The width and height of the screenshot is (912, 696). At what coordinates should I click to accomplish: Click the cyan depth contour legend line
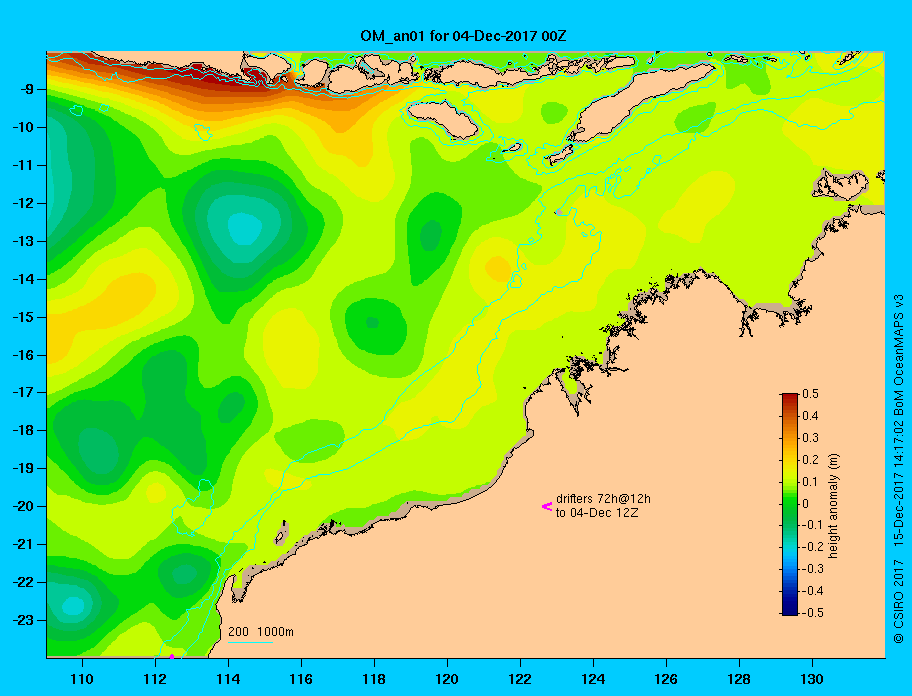(250, 642)
